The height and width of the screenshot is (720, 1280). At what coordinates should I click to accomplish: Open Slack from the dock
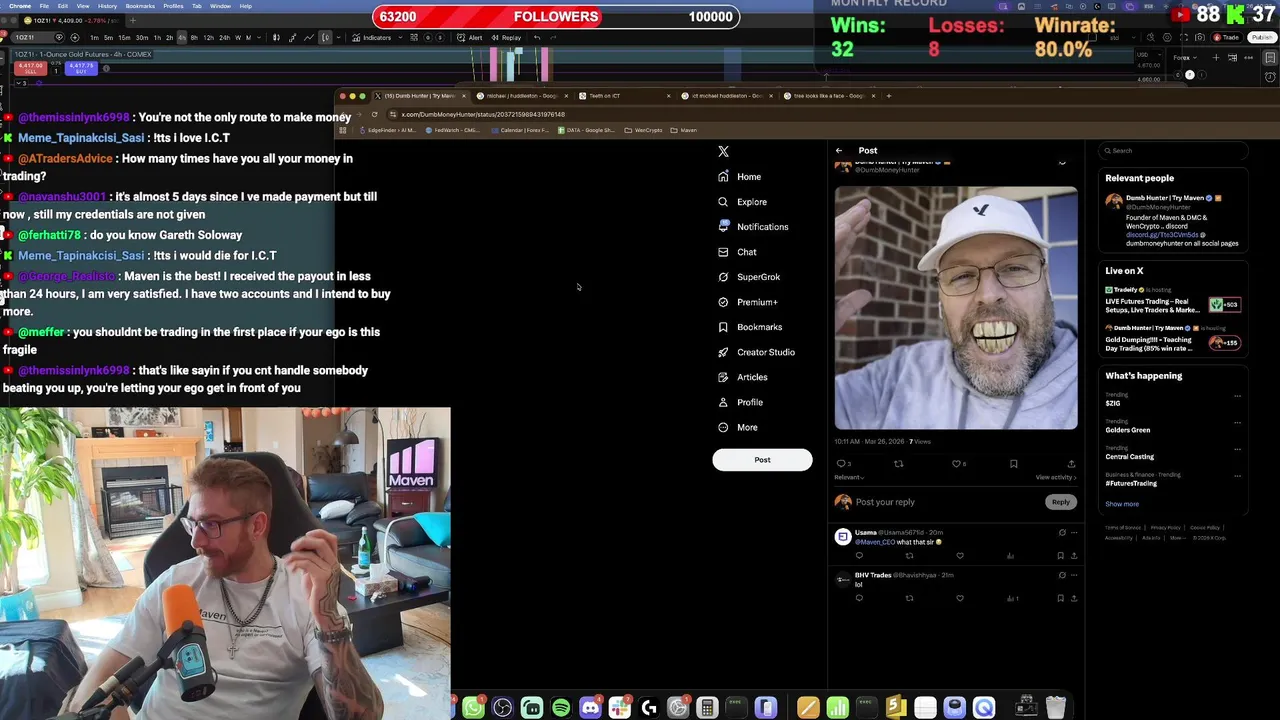[620, 708]
